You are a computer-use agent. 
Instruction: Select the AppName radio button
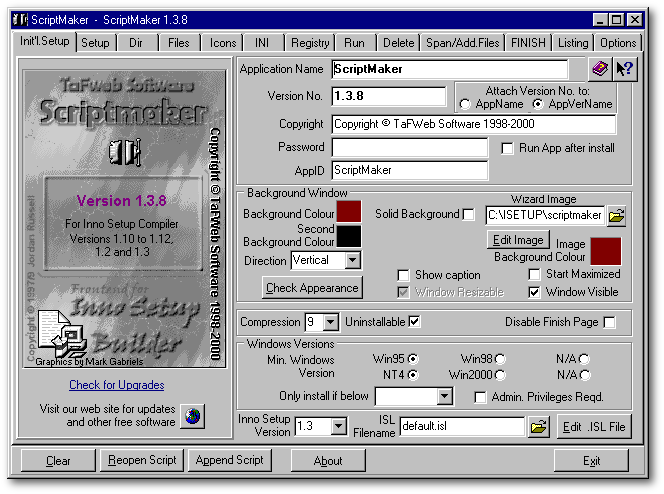pos(465,104)
